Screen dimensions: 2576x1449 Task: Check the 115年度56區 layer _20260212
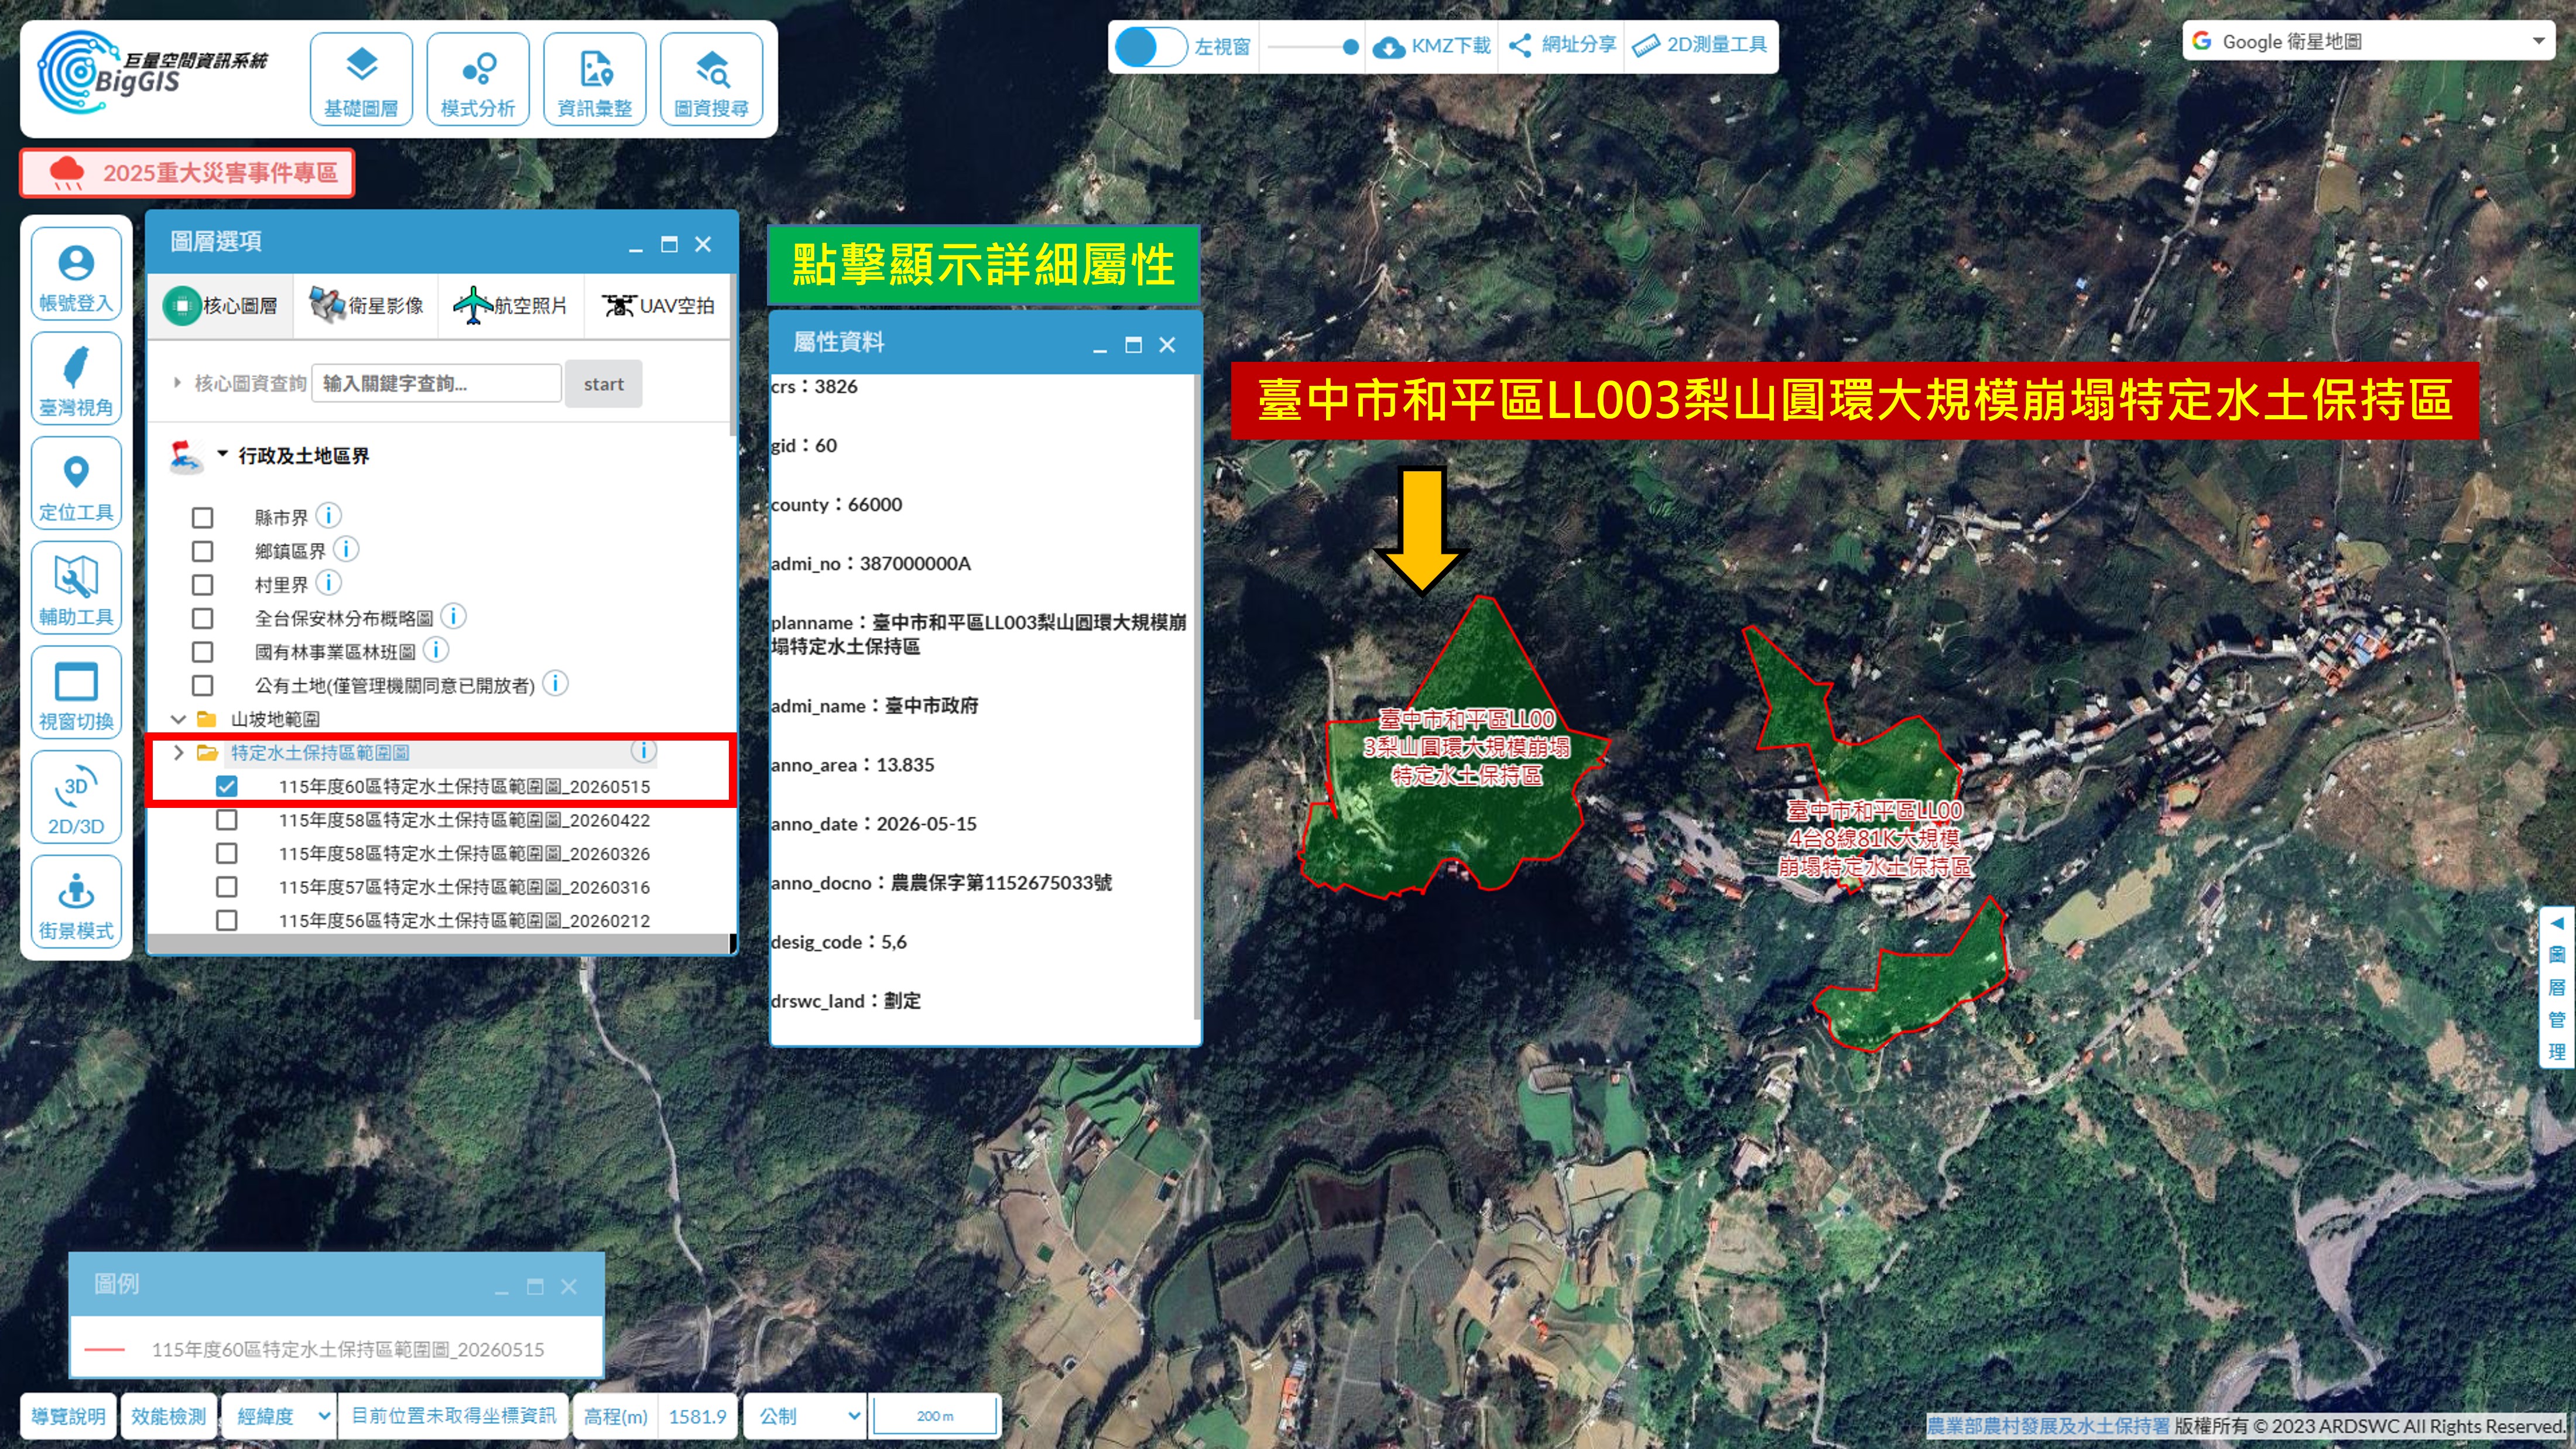tap(227, 920)
